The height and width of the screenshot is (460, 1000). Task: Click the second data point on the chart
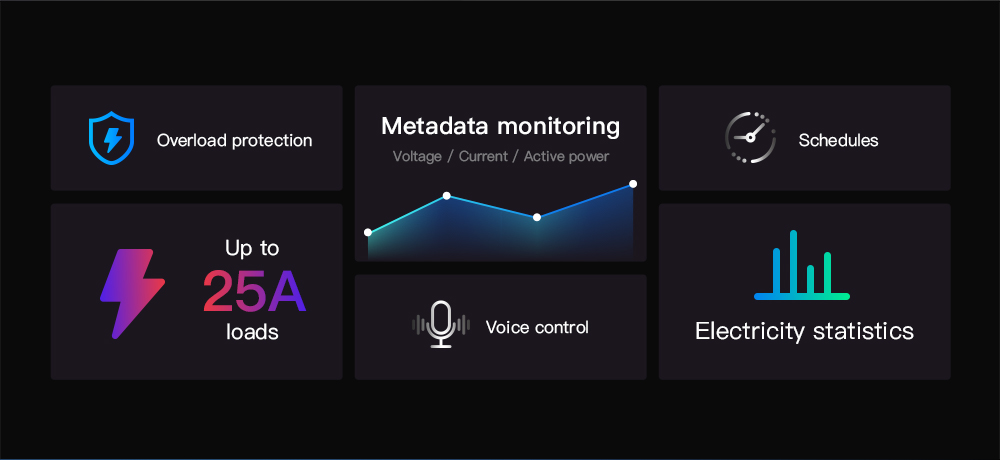point(447,196)
